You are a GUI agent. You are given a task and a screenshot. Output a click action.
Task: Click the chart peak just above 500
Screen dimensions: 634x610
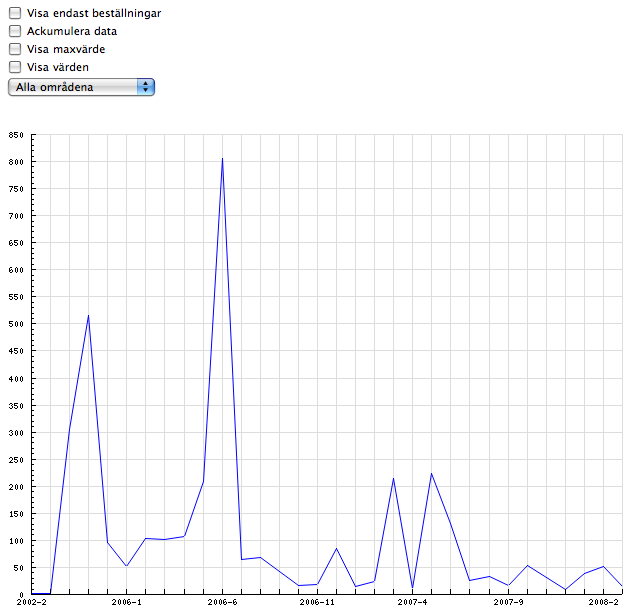tap(89, 316)
